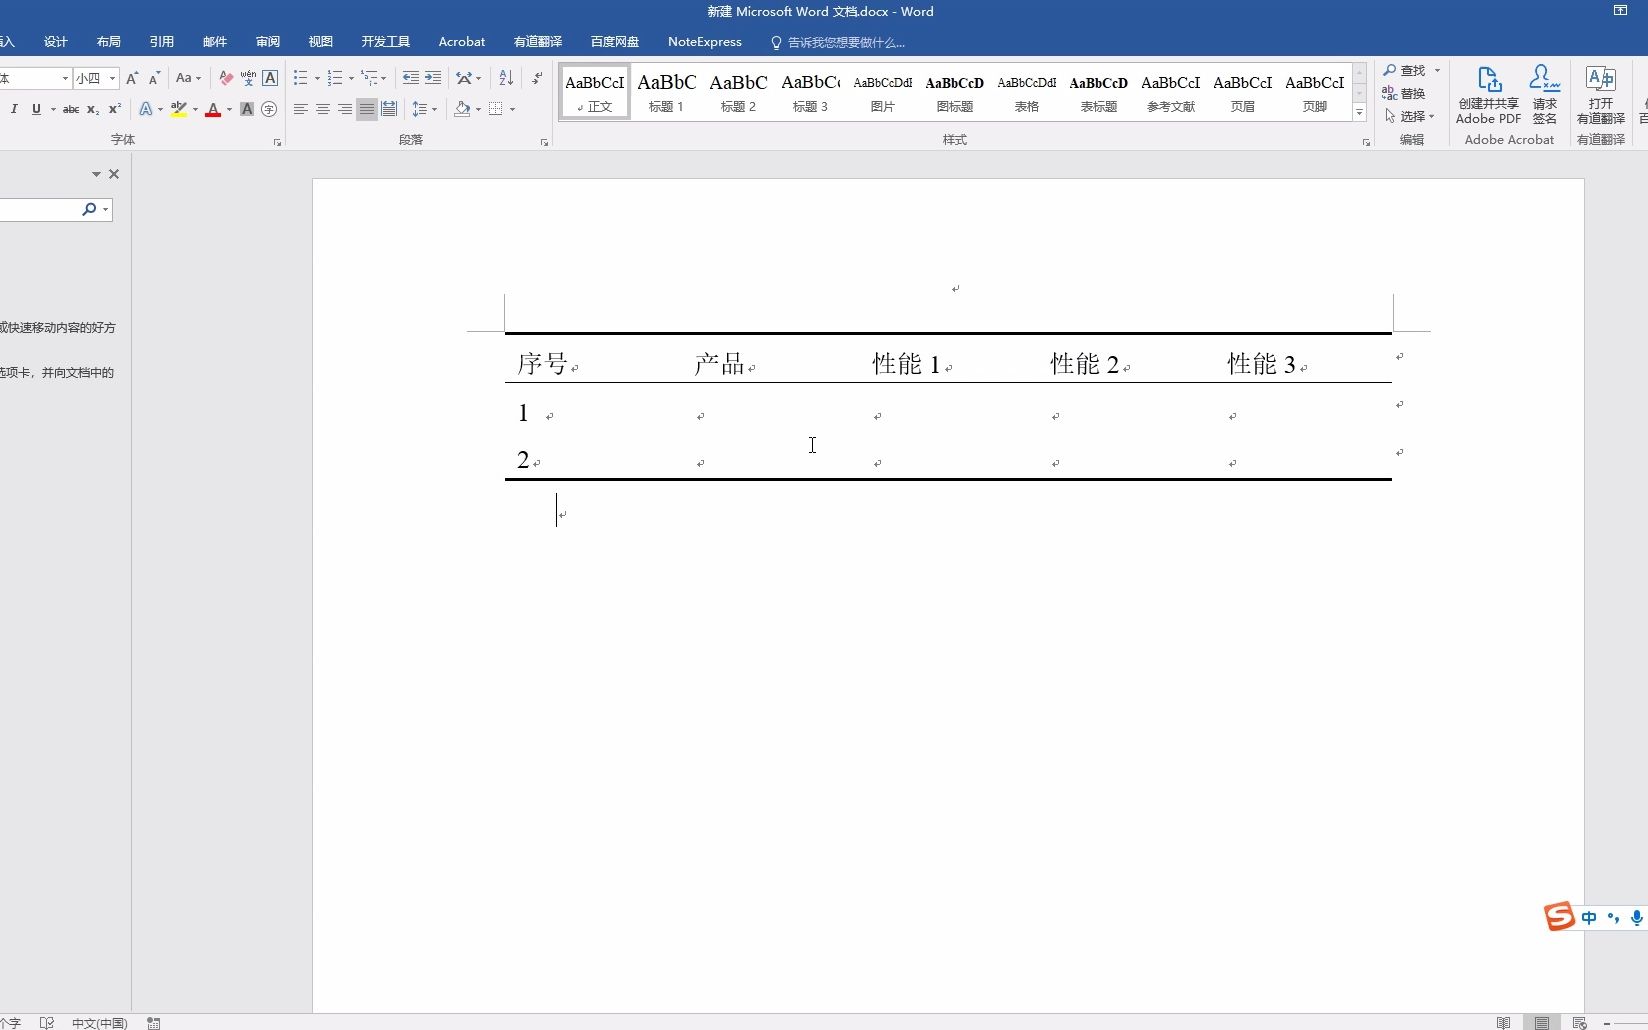Select the 正文 style

point(595,93)
